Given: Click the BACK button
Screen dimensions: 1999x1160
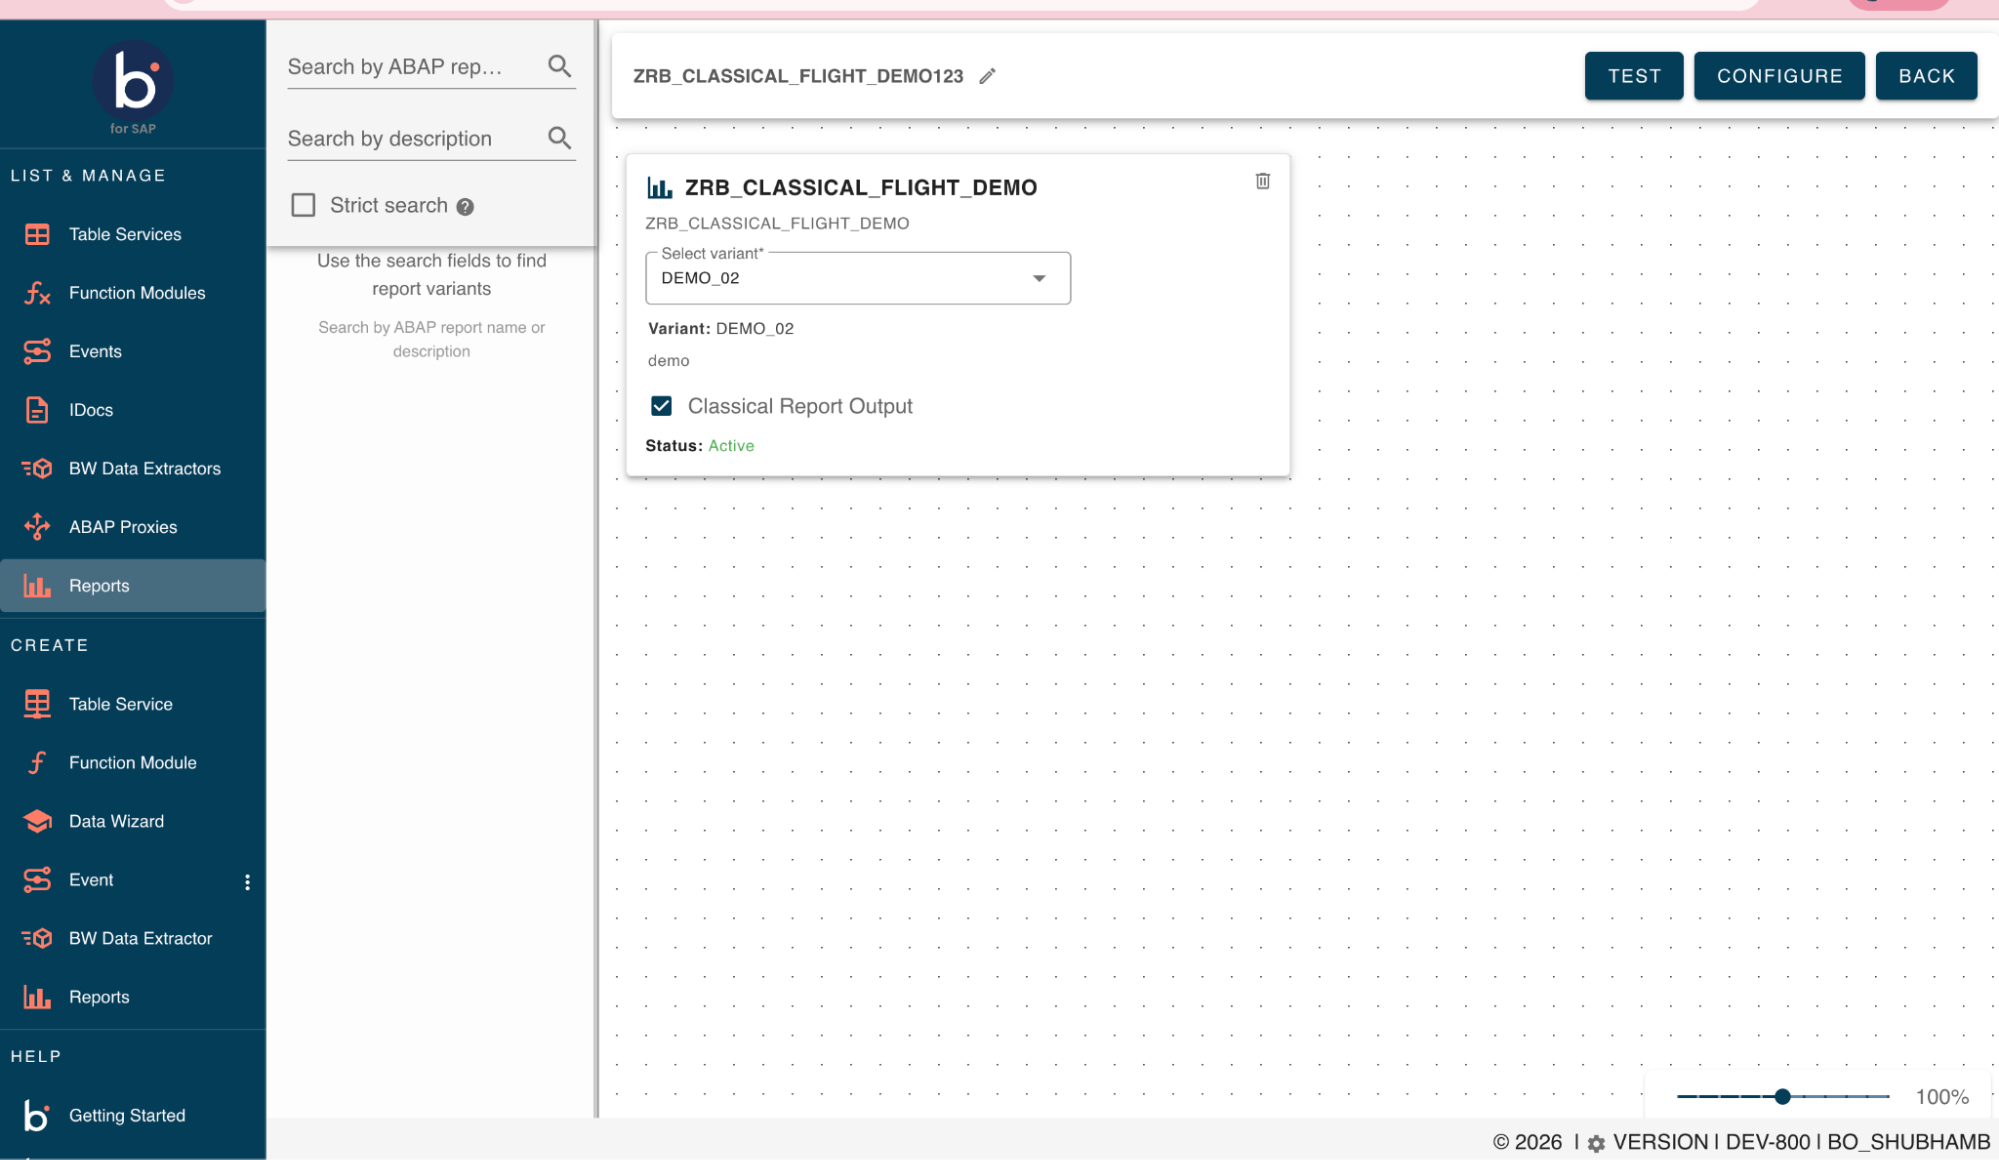Looking at the screenshot, I should (1926, 76).
